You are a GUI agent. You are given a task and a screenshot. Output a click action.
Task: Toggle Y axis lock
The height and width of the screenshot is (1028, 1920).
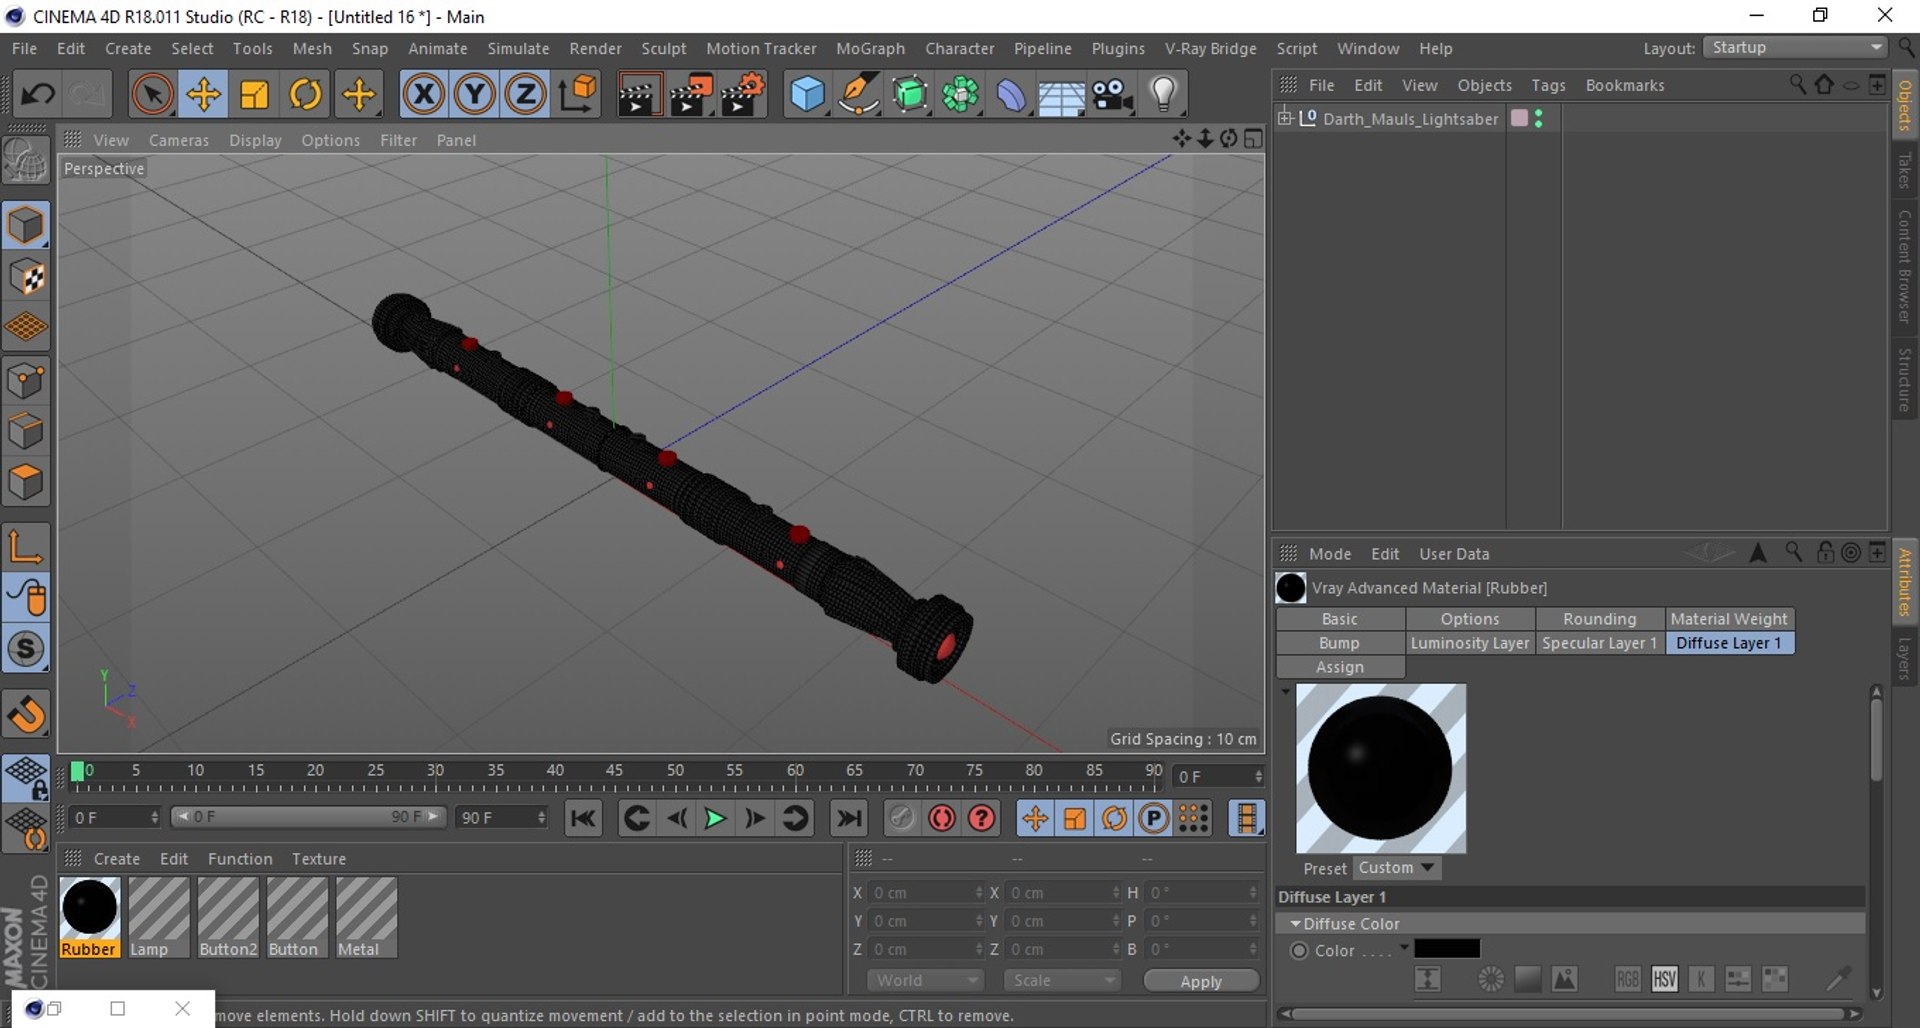[475, 95]
